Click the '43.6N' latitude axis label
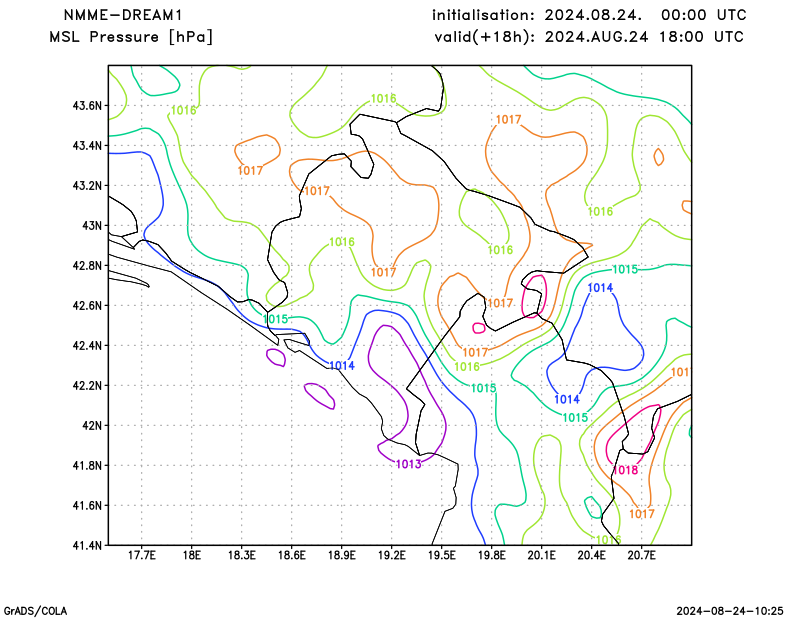This screenshot has height=618, width=800. tap(87, 106)
